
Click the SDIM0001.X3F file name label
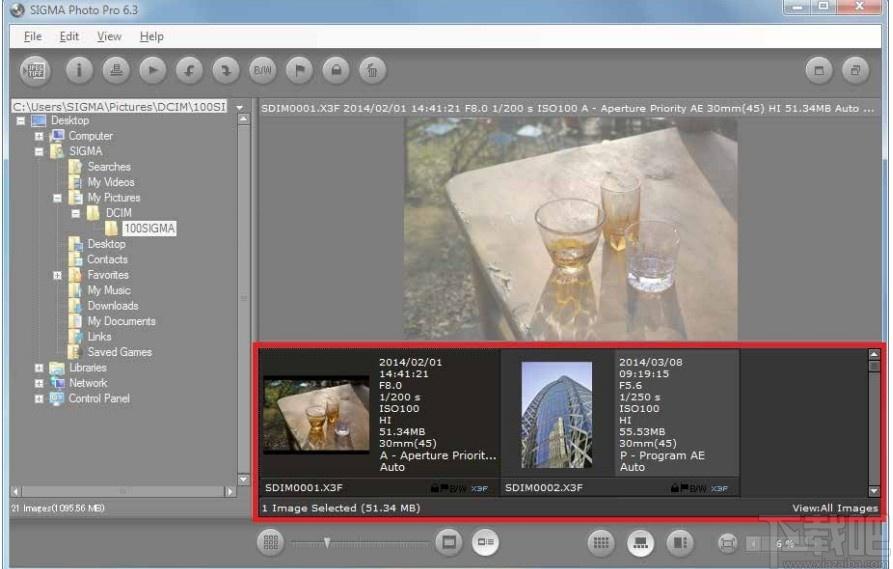(x=304, y=488)
